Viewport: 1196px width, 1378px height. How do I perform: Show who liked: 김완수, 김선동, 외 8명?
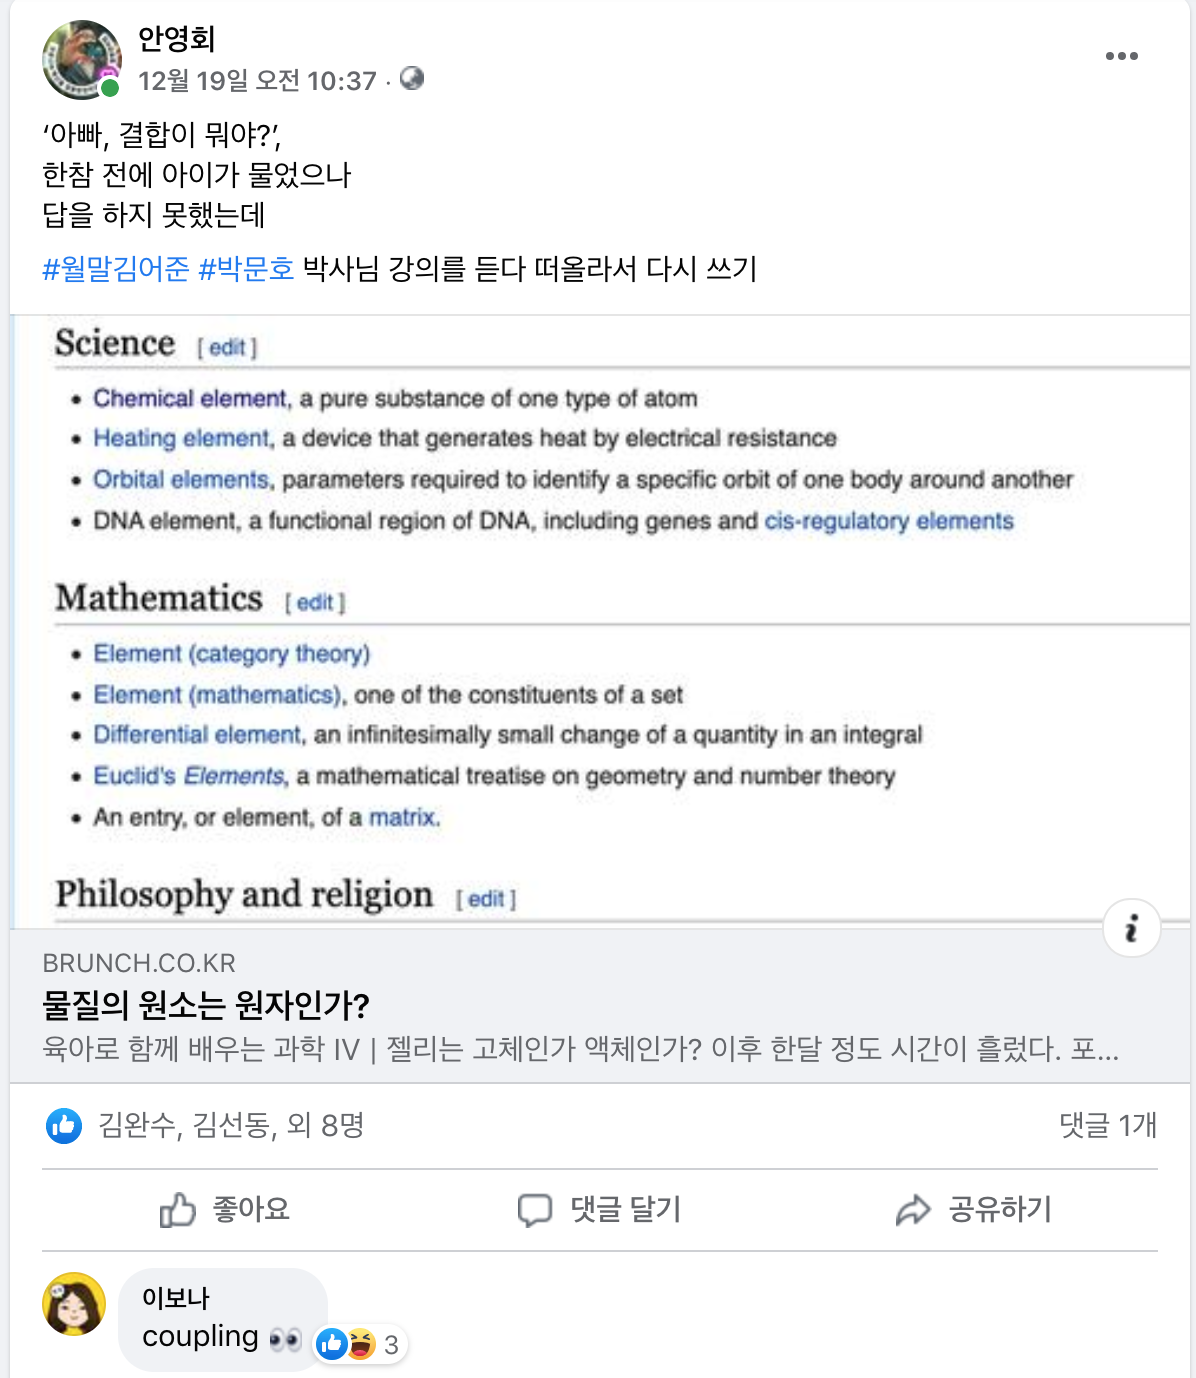(x=230, y=1126)
